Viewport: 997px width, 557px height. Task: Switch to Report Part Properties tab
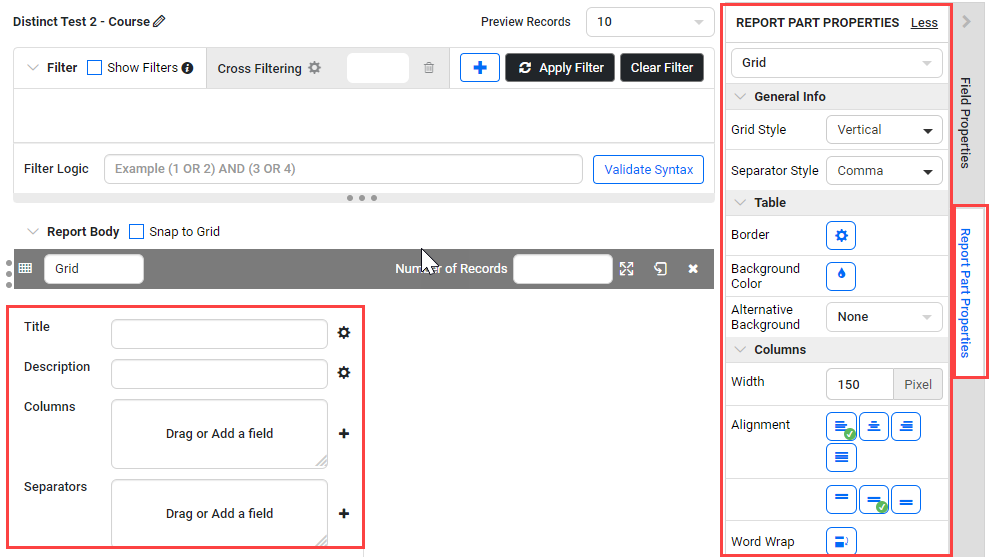966,292
